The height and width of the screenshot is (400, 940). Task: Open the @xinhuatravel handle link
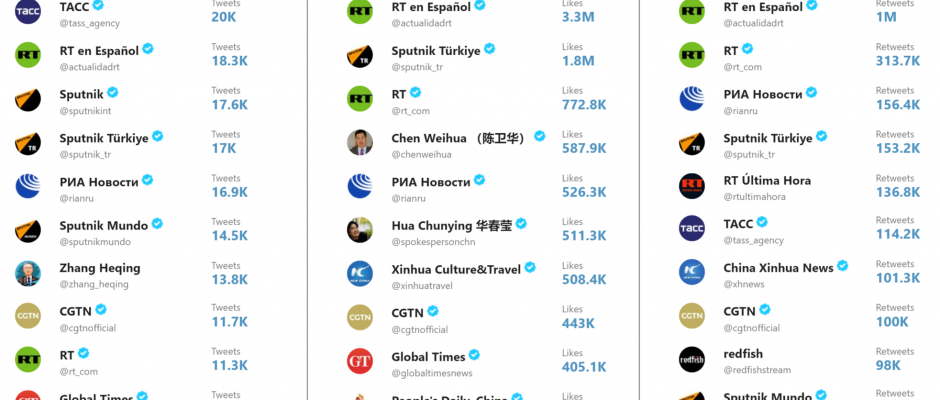(422, 286)
